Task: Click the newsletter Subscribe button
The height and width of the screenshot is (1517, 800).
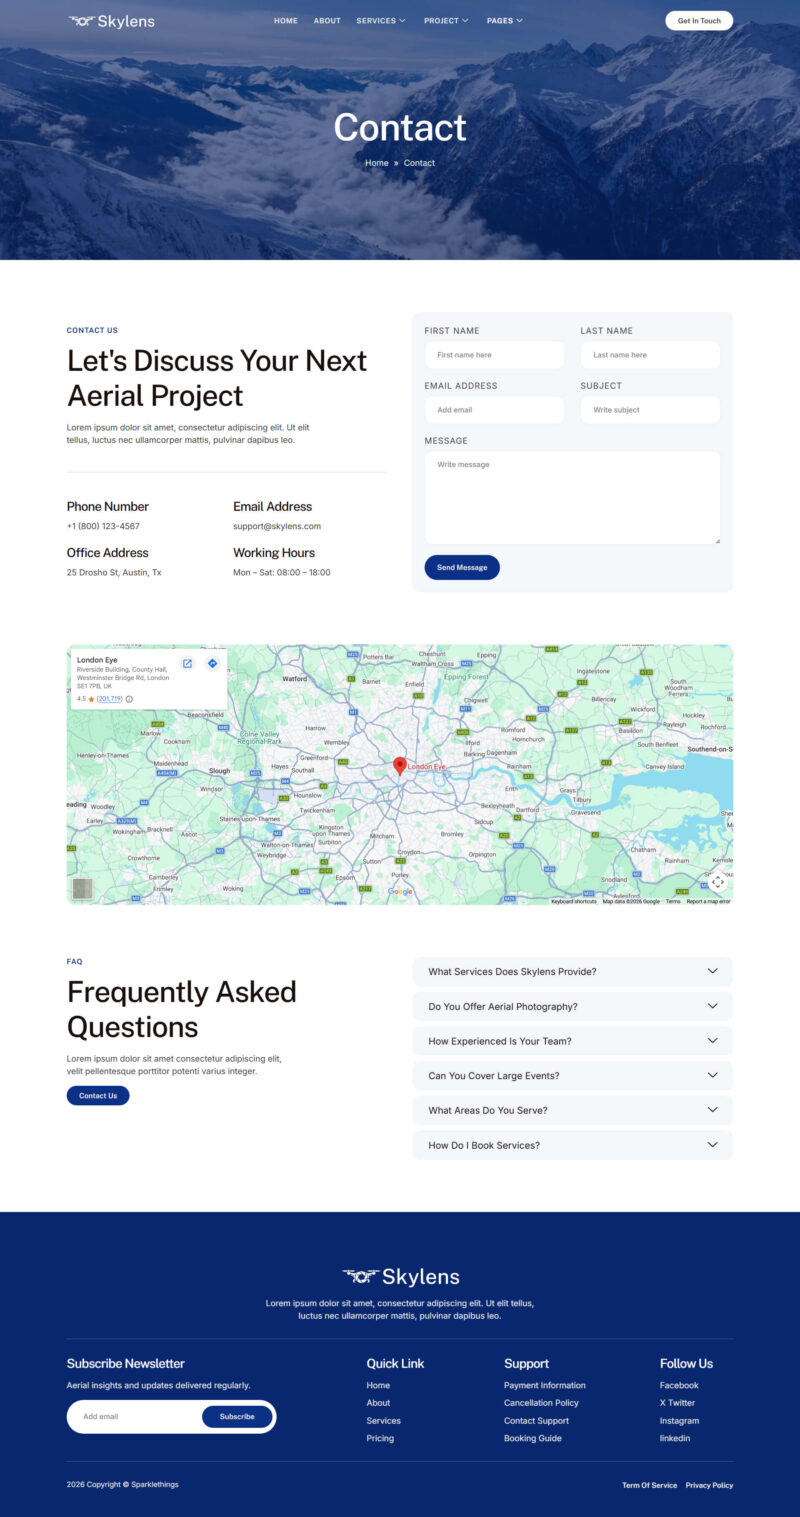Action: (x=237, y=1417)
